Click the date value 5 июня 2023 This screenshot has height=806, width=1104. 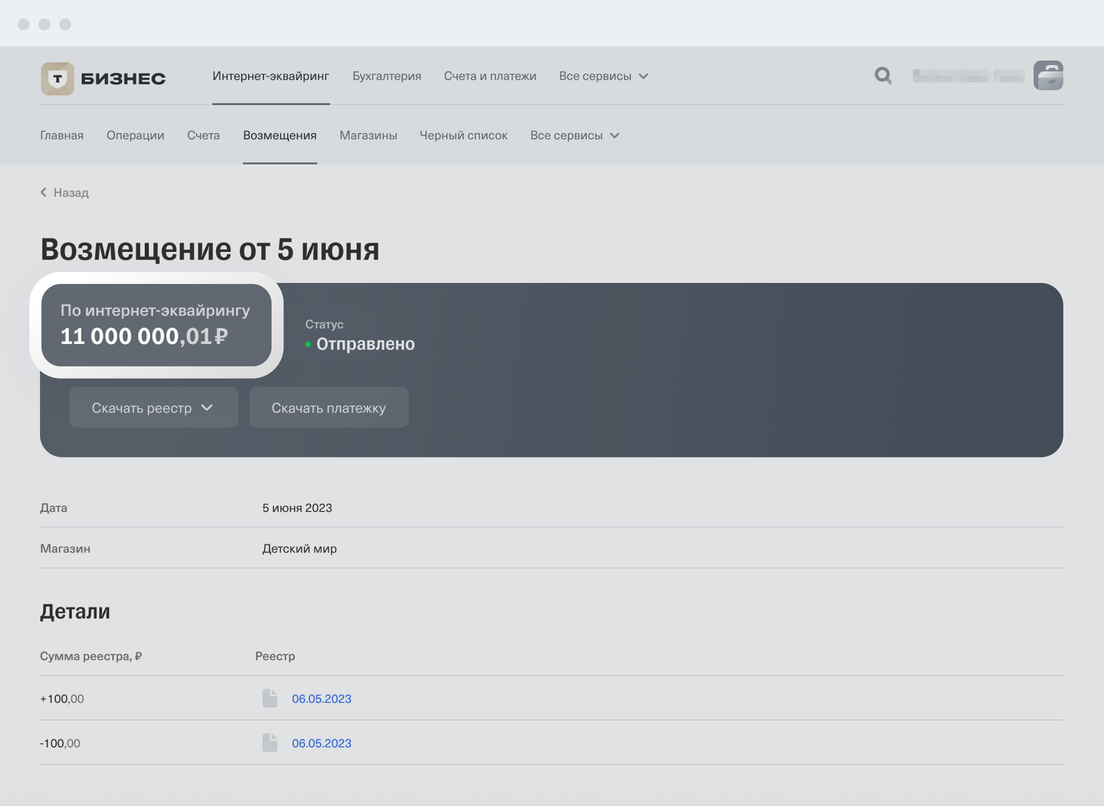click(x=297, y=508)
